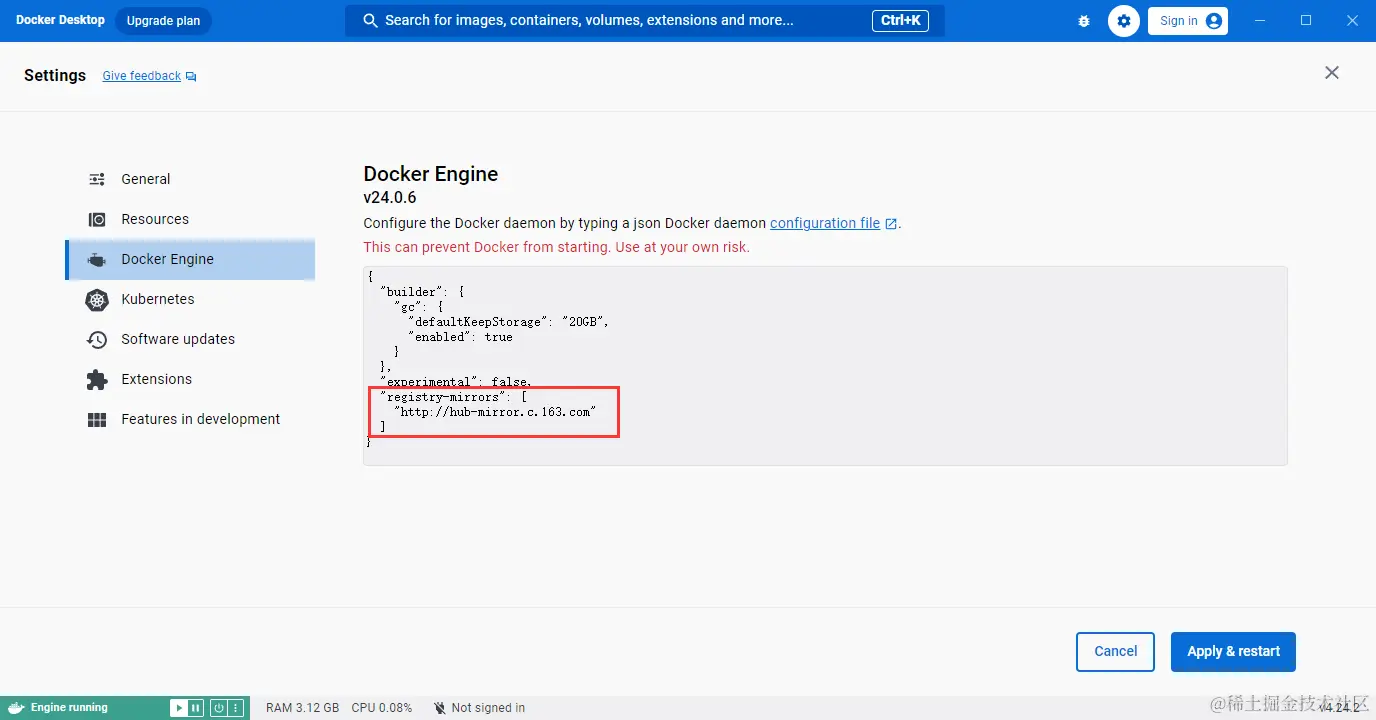
Task: Click the Not signed in status
Action: (x=479, y=708)
